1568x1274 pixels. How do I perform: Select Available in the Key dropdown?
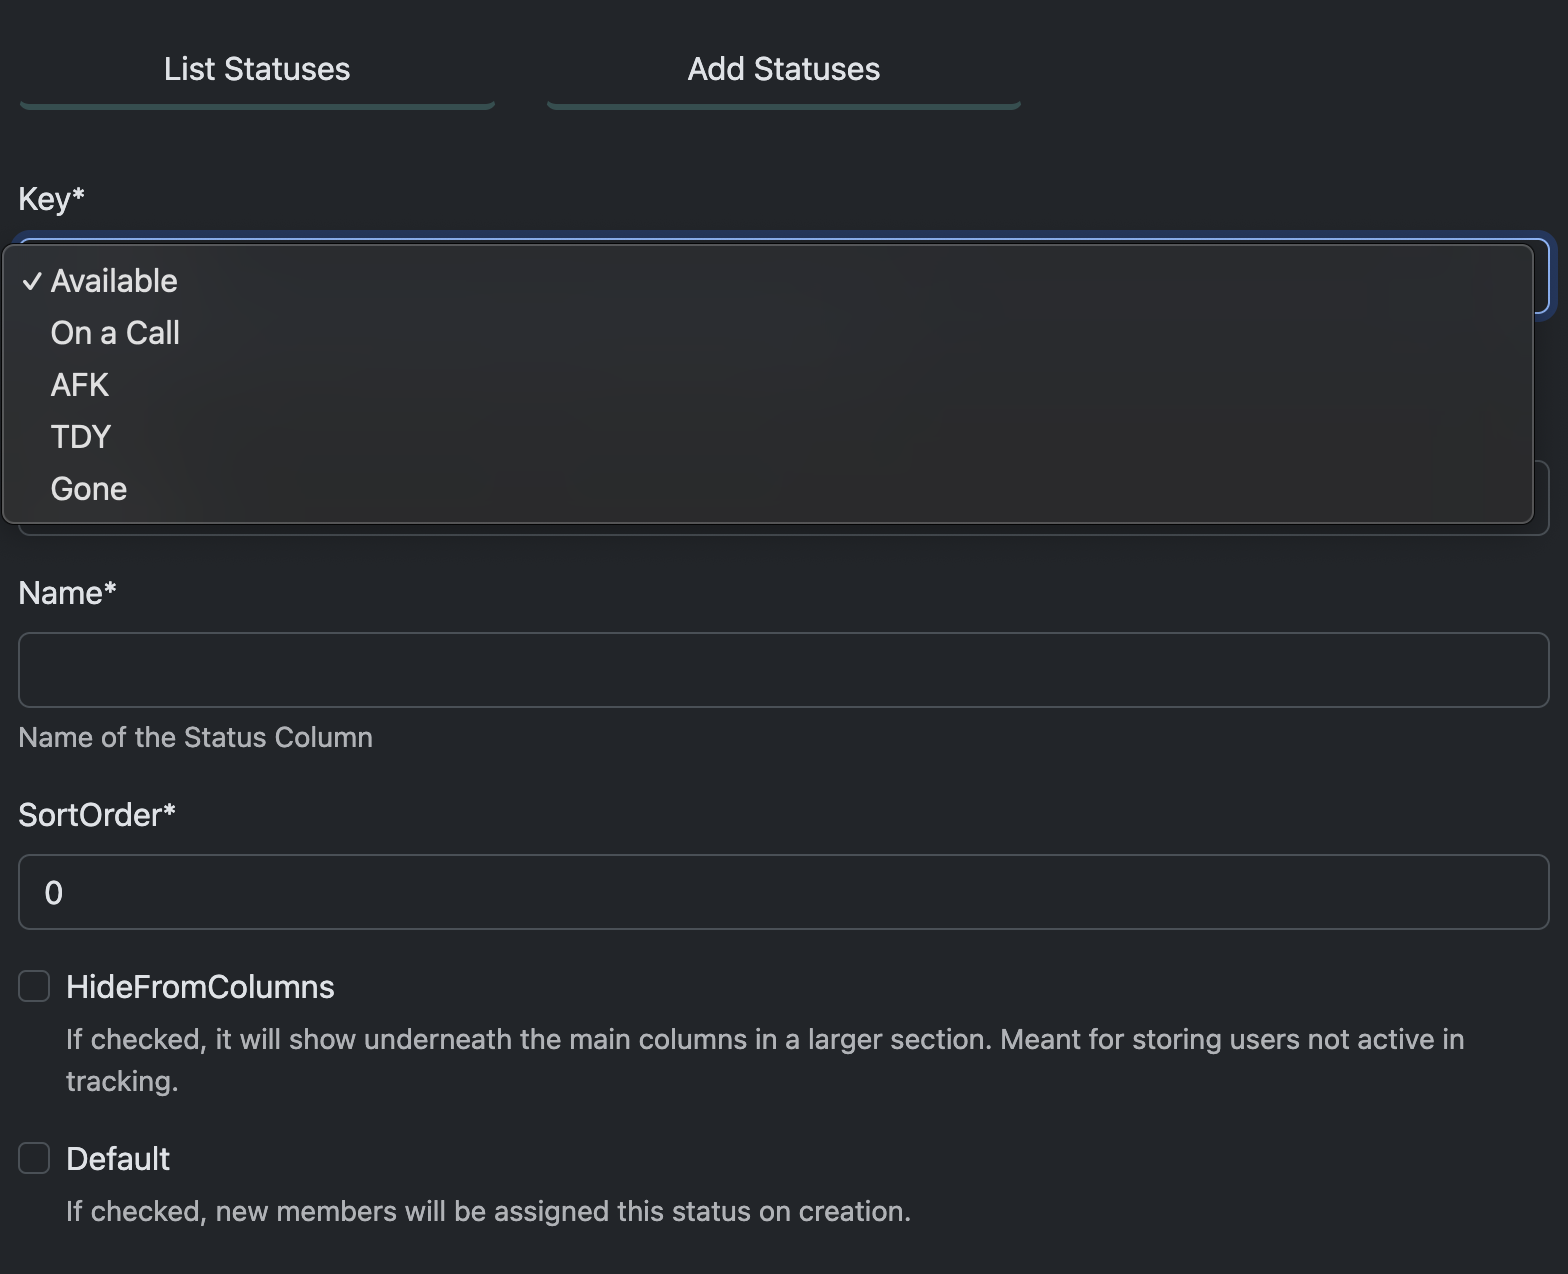(x=114, y=282)
